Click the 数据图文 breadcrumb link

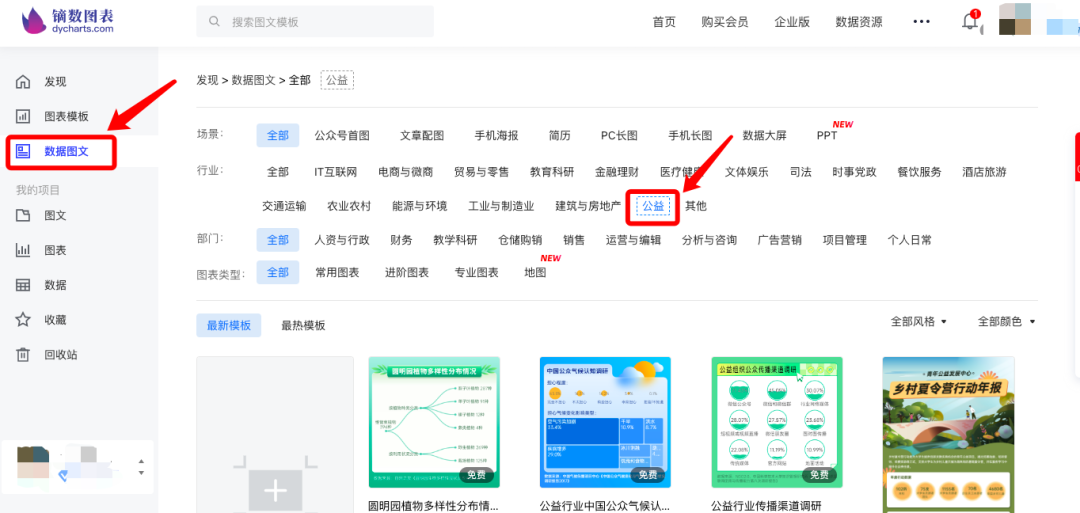[253, 80]
